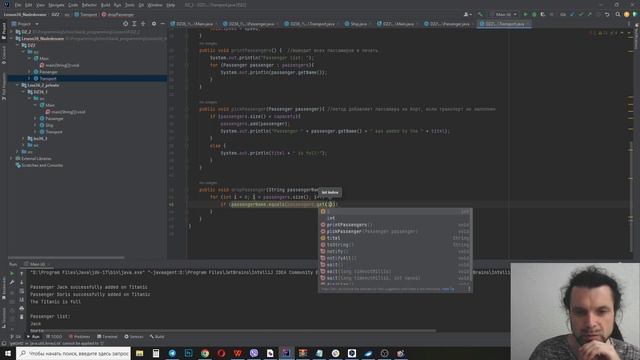Open Project vertical tab on left edge
The image size is (640, 360).
tap(4, 32)
